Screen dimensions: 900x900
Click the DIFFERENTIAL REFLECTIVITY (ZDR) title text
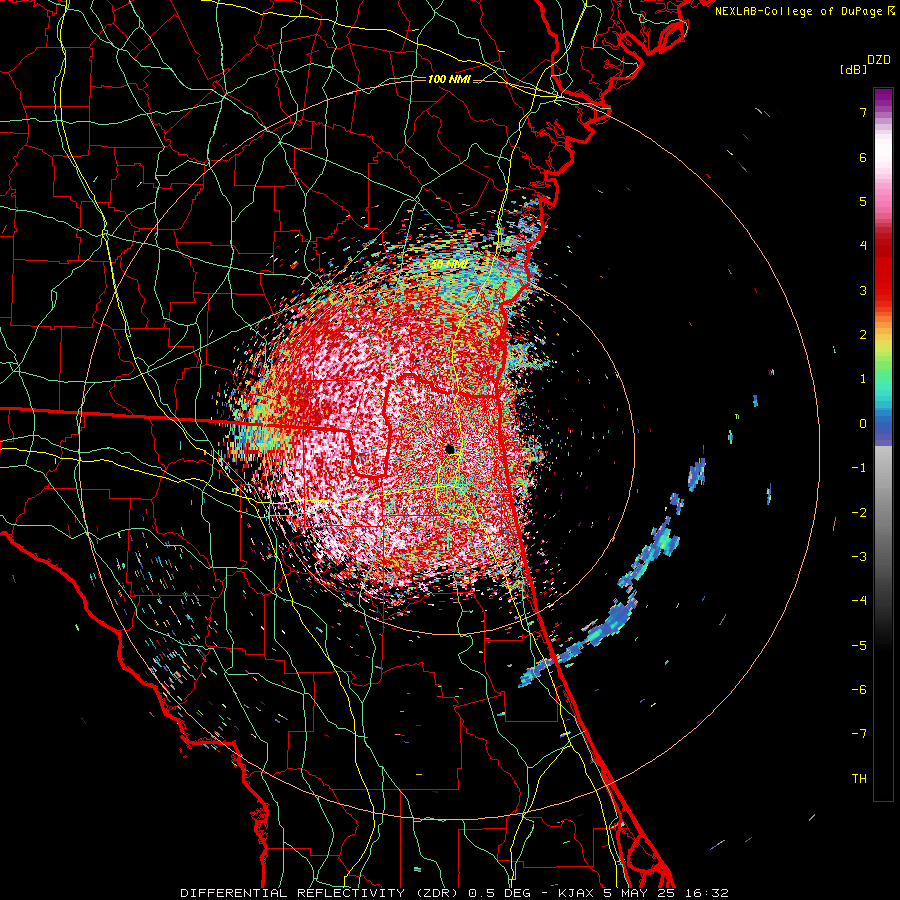[x=321, y=893]
